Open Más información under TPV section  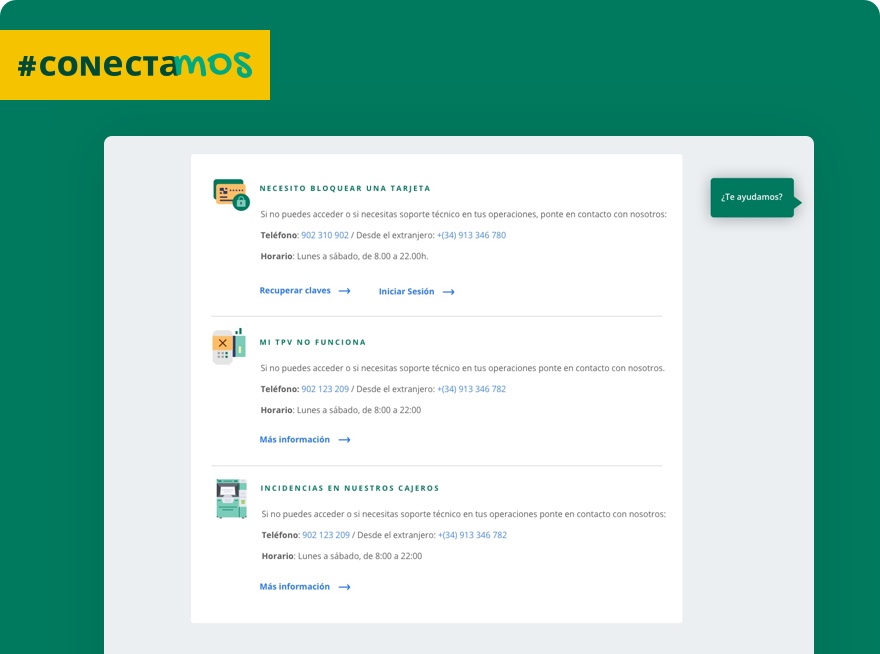click(x=294, y=440)
